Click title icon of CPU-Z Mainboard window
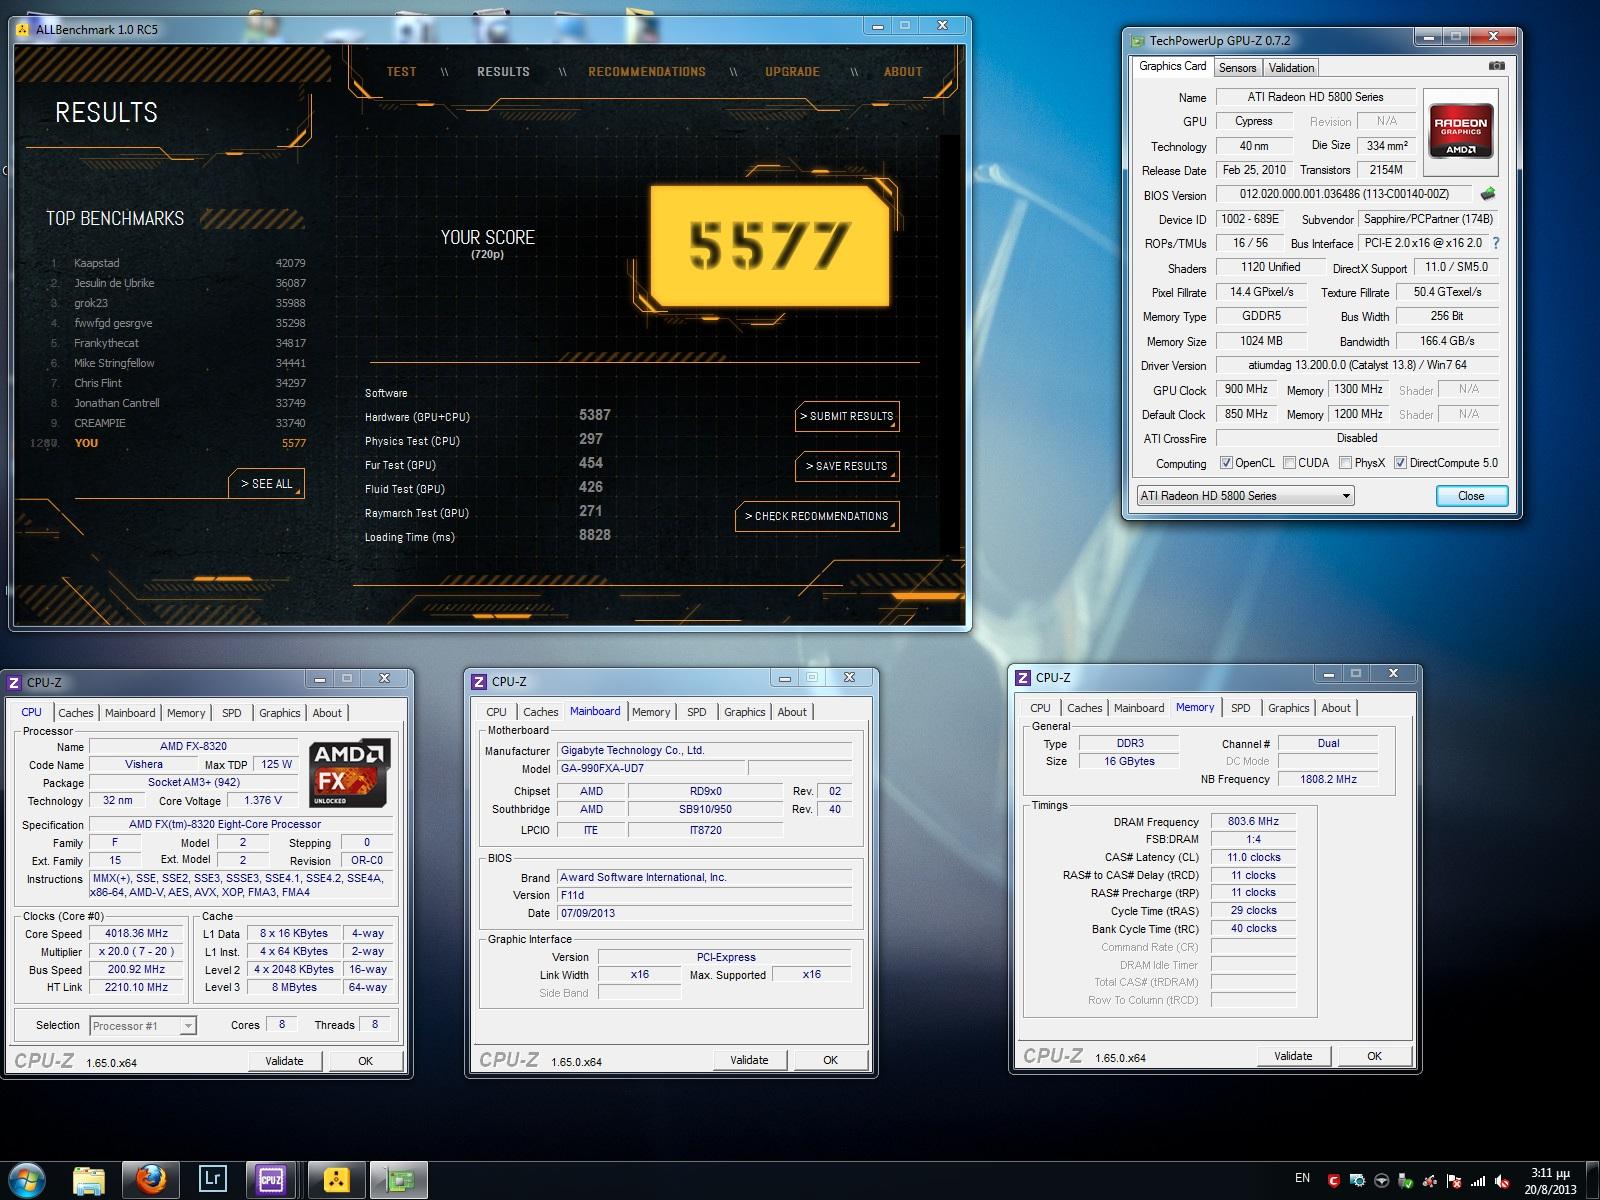Screen dimensions: 1600x1200 click(478, 681)
